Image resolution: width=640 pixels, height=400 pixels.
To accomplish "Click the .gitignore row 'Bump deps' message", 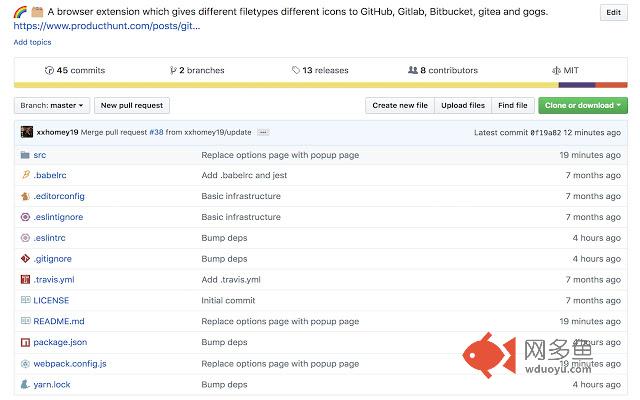I will 224,259.
